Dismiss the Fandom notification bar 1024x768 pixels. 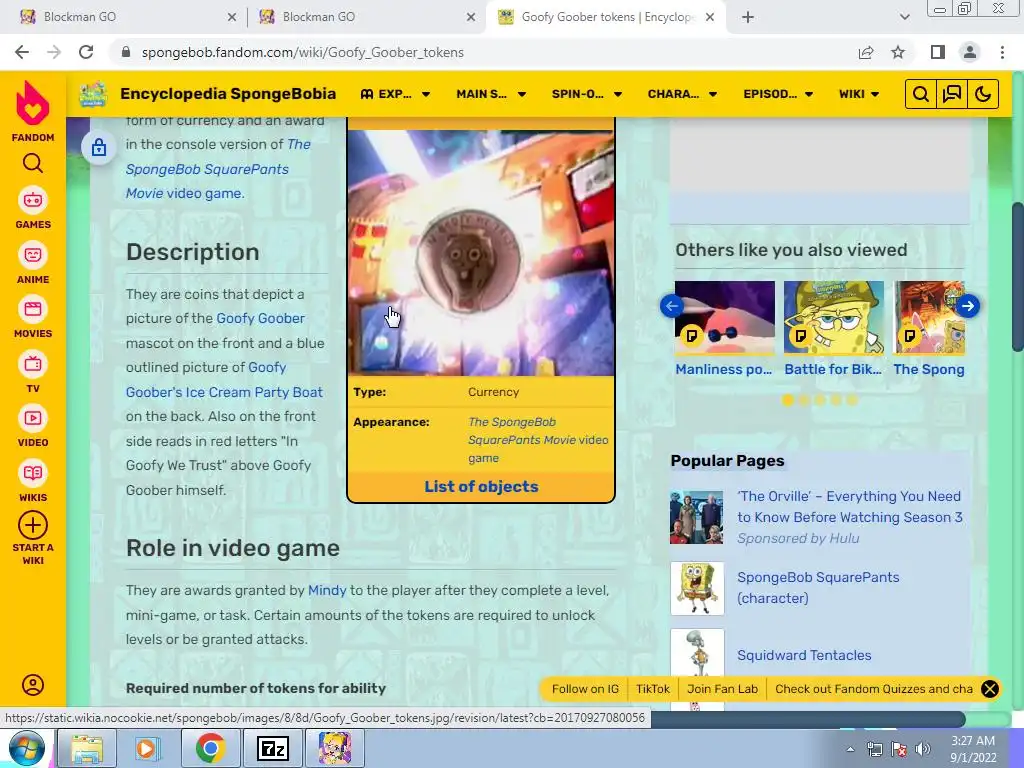990,689
